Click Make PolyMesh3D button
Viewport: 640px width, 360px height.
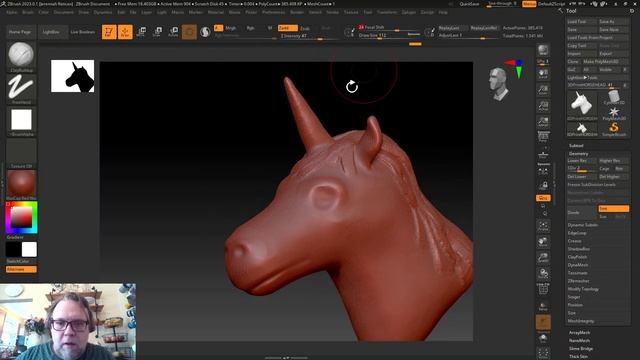point(606,62)
